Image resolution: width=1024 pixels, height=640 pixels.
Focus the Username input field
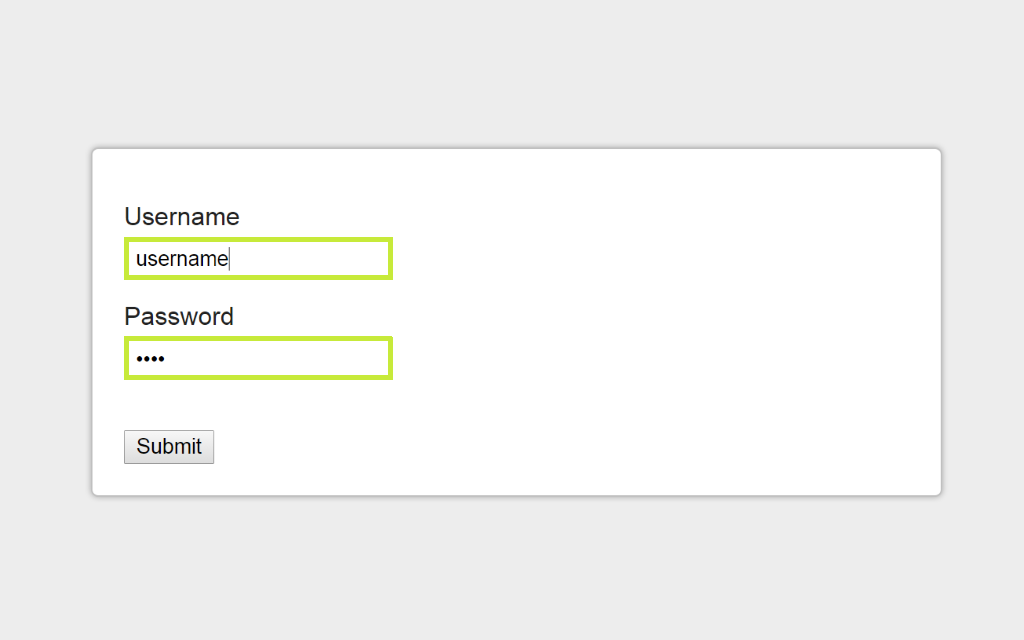point(258,259)
